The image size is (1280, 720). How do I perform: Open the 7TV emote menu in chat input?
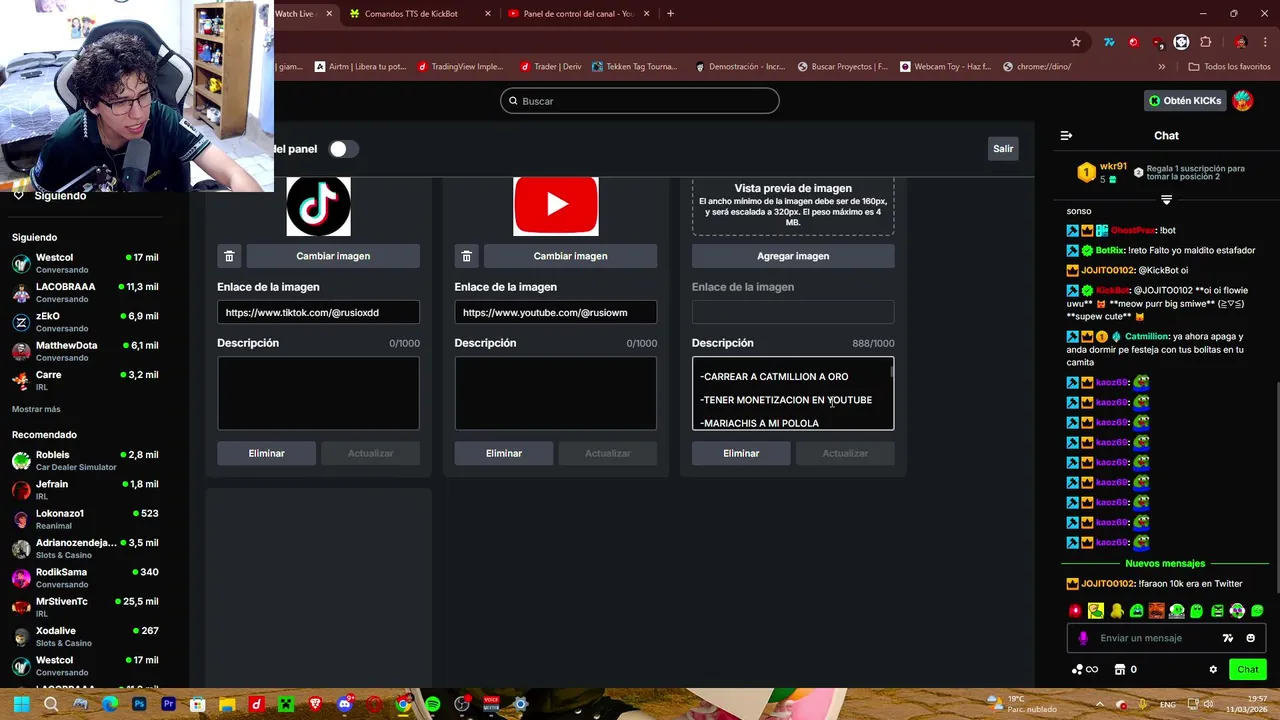(1228, 638)
